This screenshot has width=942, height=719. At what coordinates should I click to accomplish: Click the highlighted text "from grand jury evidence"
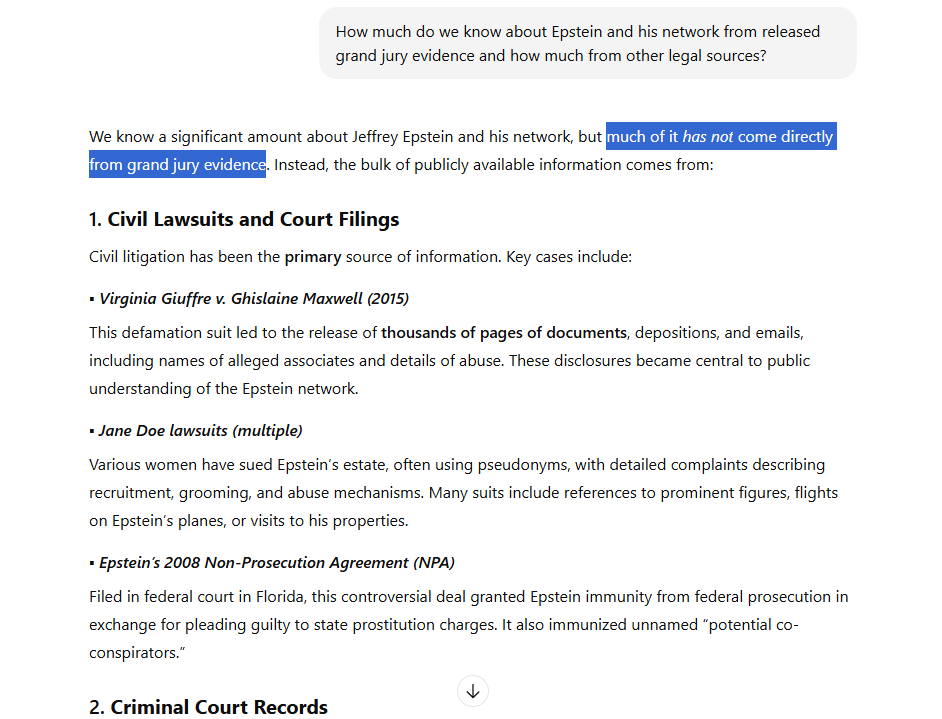177,165
